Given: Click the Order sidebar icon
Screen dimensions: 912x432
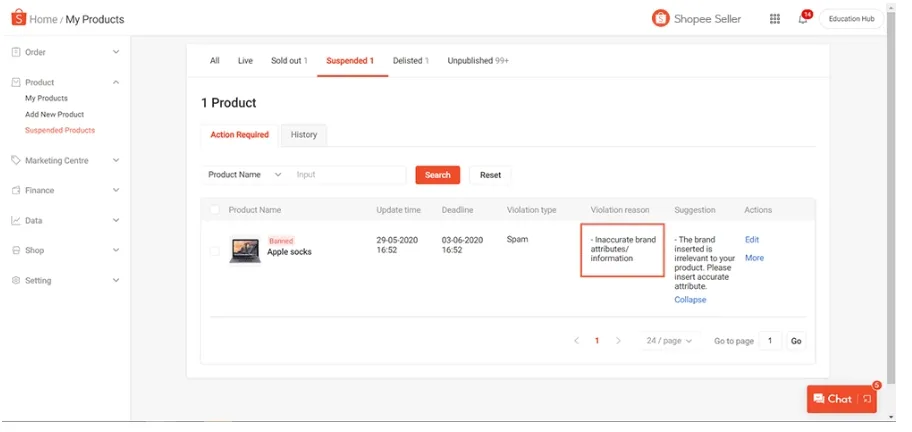Looking at the screenshot, I should [x=16, y=52].
